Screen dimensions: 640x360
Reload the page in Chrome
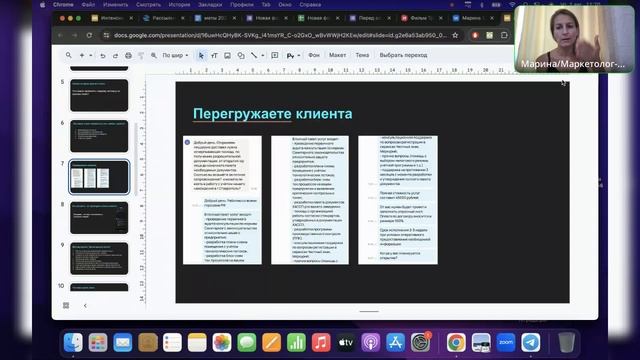click(x=89, y=36)
